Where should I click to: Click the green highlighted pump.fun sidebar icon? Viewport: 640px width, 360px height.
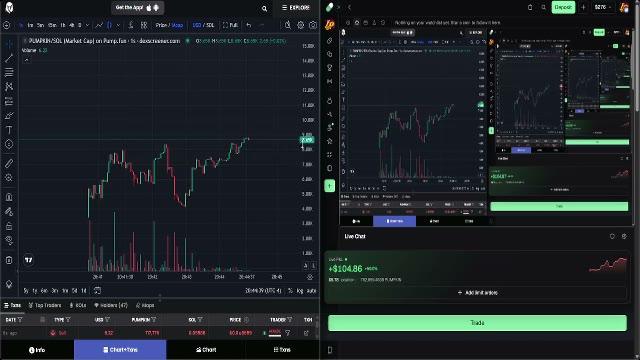pyautogui.click(x=329, y=186)
